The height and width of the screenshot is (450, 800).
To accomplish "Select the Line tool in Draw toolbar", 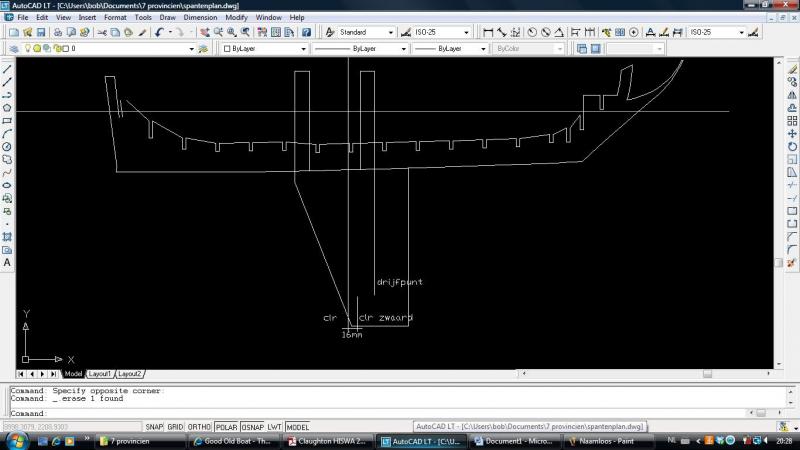I will tap(7, 69).
